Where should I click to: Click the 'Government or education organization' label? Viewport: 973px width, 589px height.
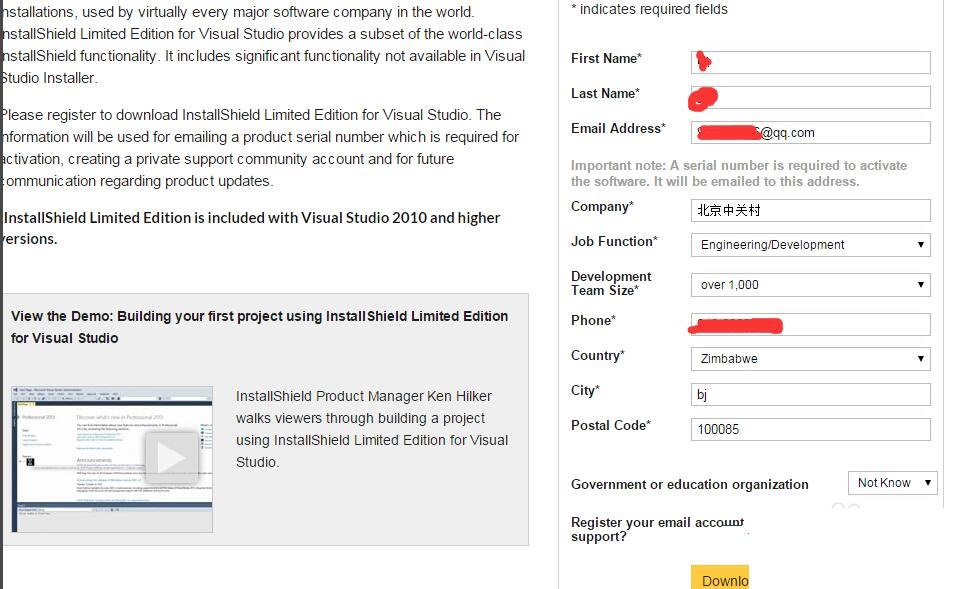point(689,484)
